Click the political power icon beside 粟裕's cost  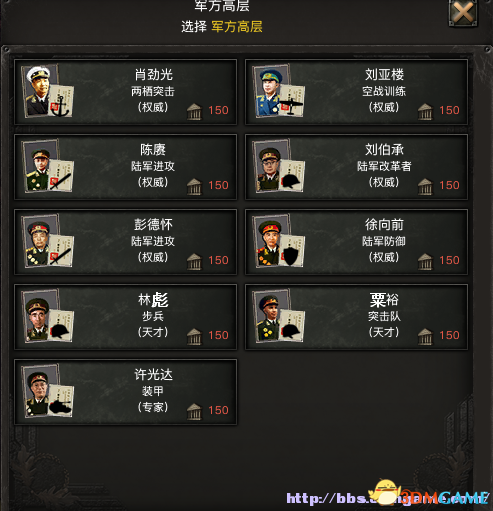point(425,336)
